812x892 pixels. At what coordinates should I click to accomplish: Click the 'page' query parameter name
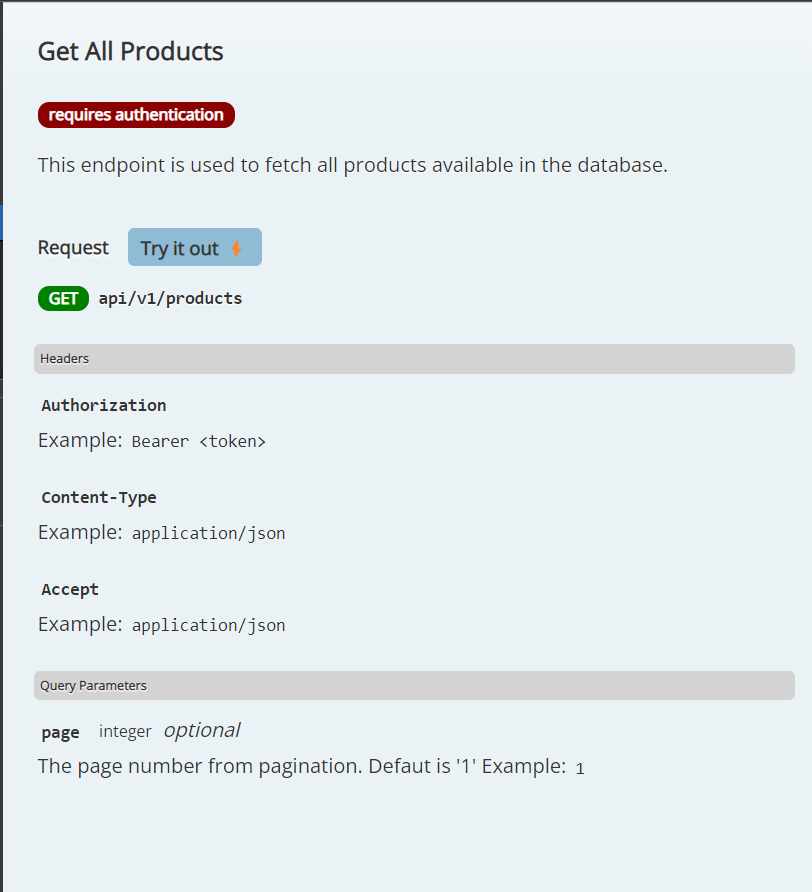60,731
